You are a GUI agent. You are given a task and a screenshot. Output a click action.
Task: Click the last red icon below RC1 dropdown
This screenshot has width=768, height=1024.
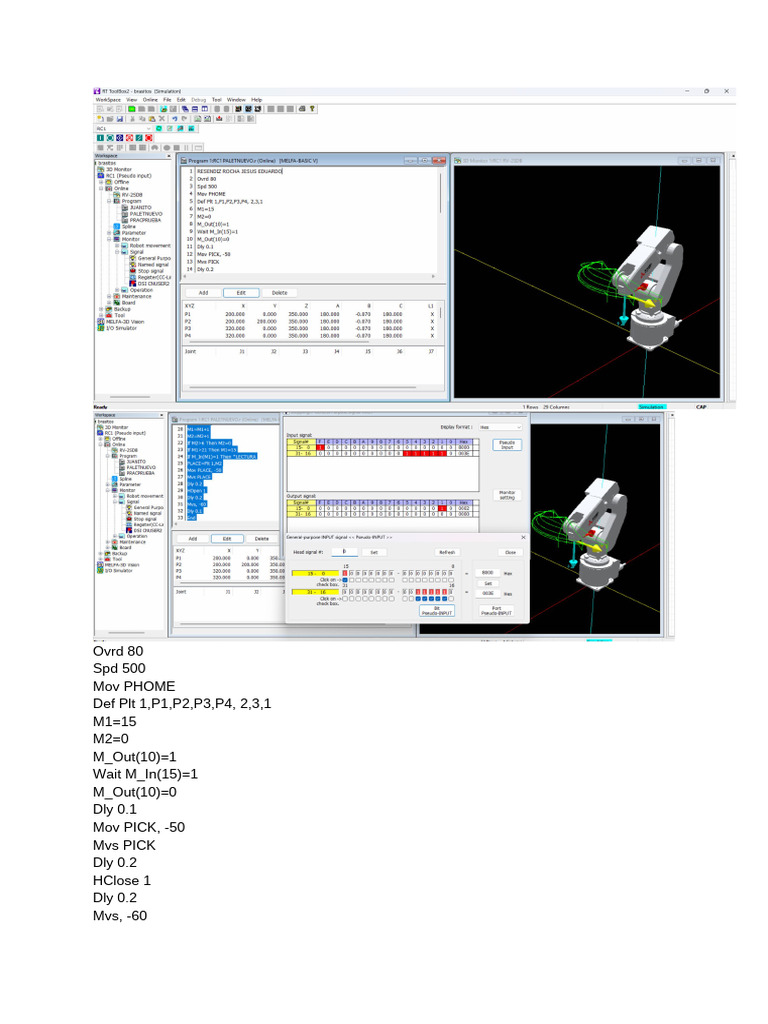tap(148, 138)
